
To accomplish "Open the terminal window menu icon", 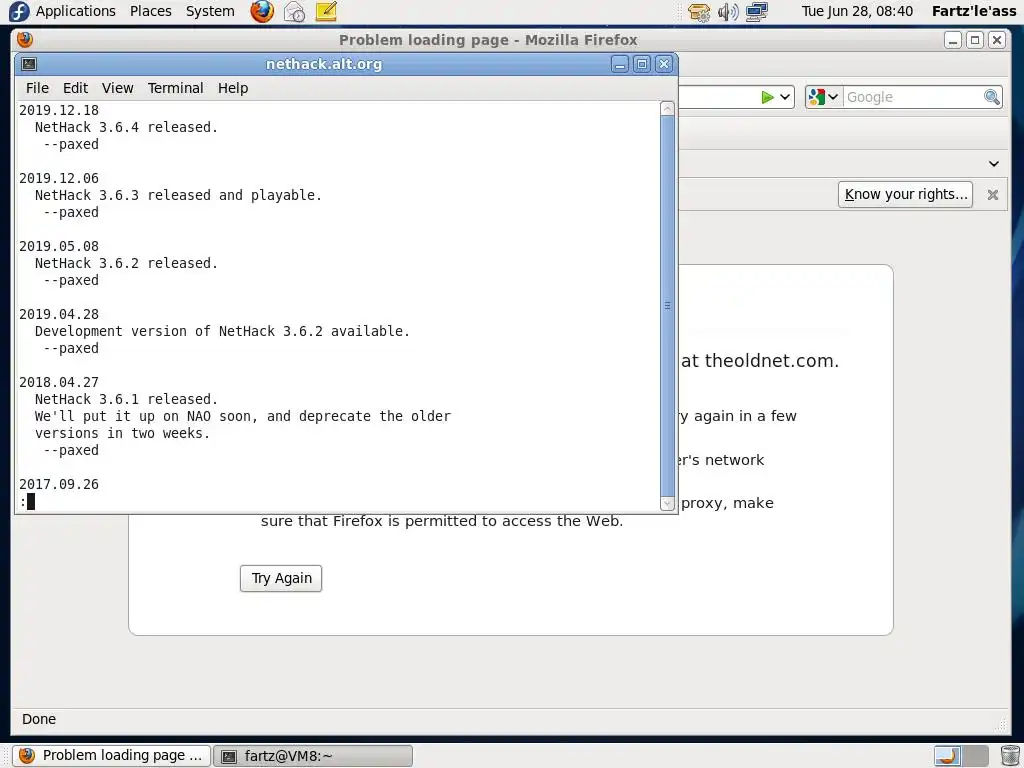I will (29, 64).
